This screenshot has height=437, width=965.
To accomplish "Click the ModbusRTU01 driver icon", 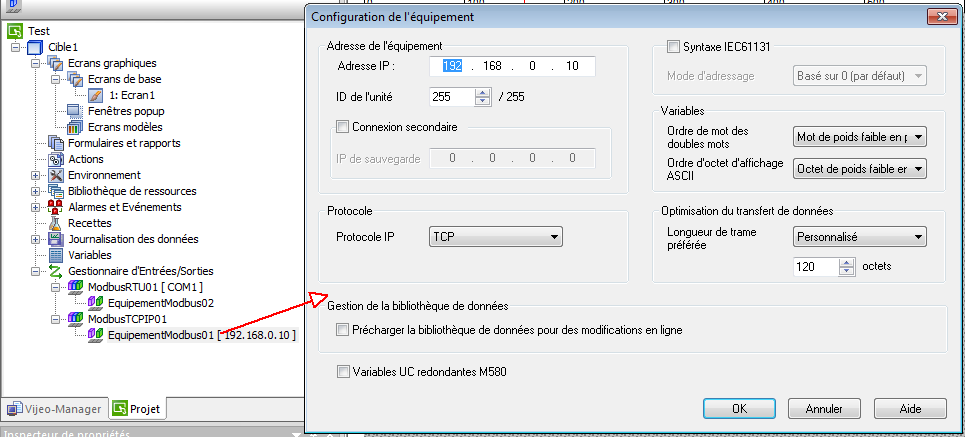I will (76, 287).
